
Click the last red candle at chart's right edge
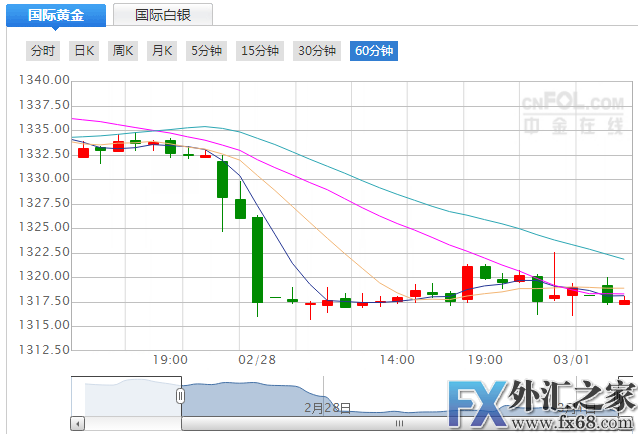pyautogui.click(x=625, y=302)
